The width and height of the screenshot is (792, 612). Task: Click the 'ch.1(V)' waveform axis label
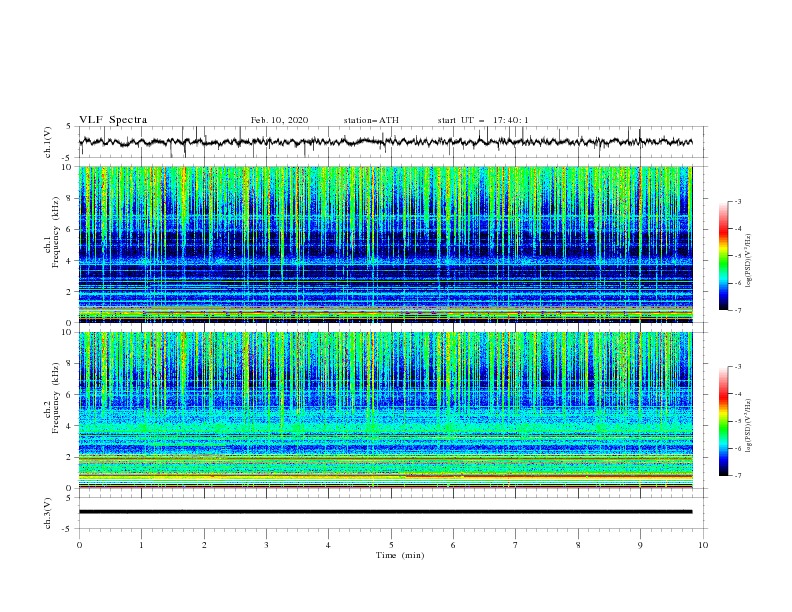click(x=48, y=142)
